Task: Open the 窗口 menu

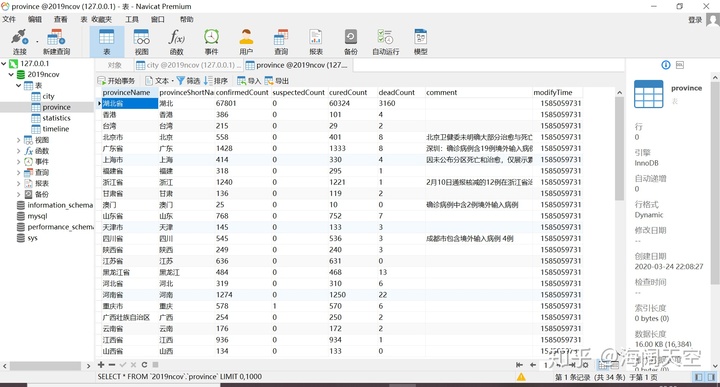Action: pyautogui.click(x=158, y=19)
